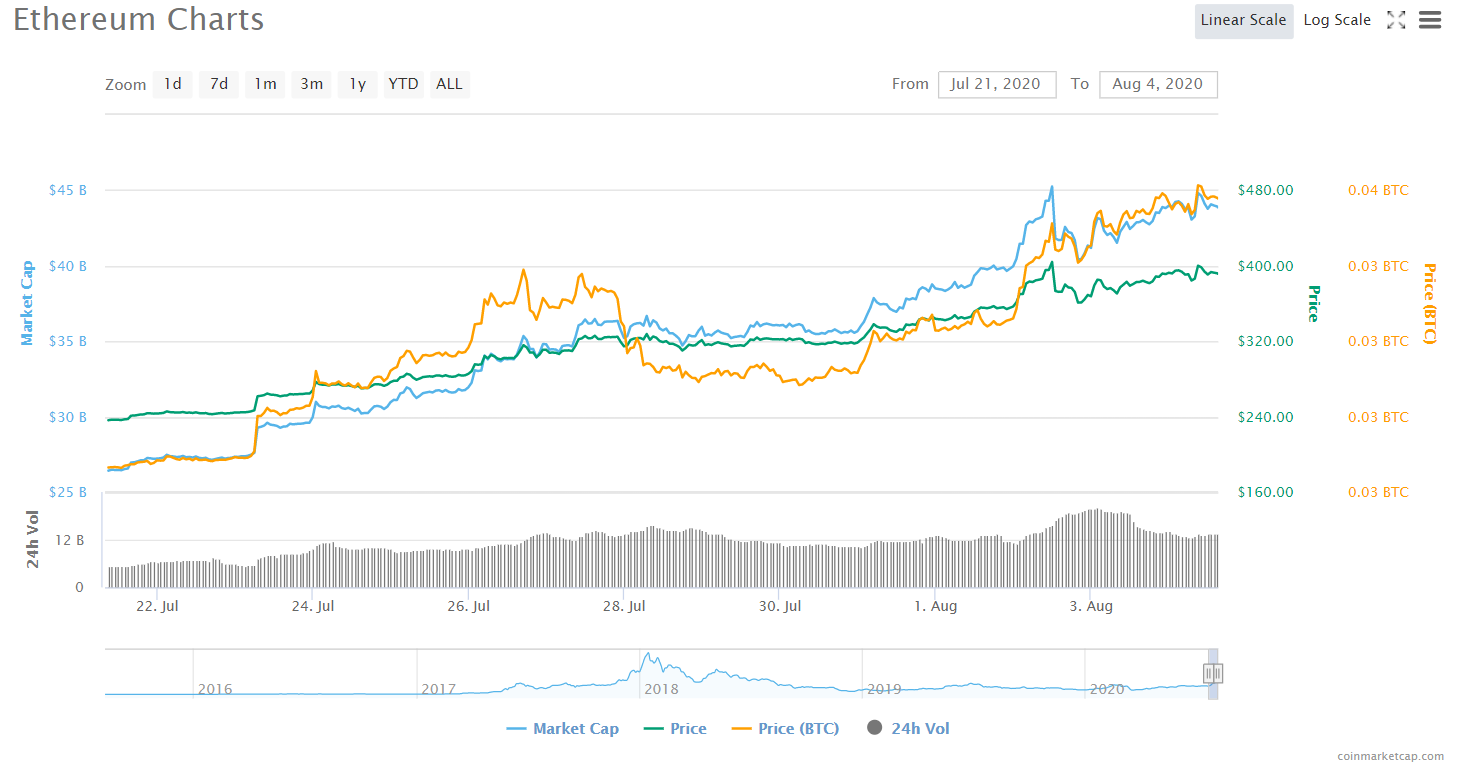
Task: Click the $40 B market cap label
Action: tap(68, 266)
